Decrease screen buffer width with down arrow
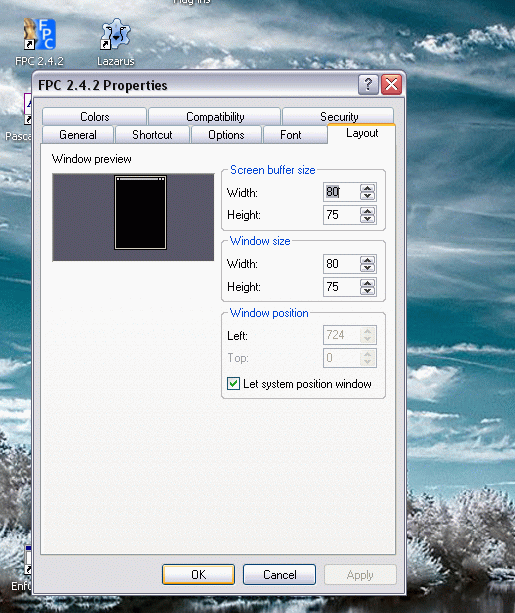 [x=368, y=196]
